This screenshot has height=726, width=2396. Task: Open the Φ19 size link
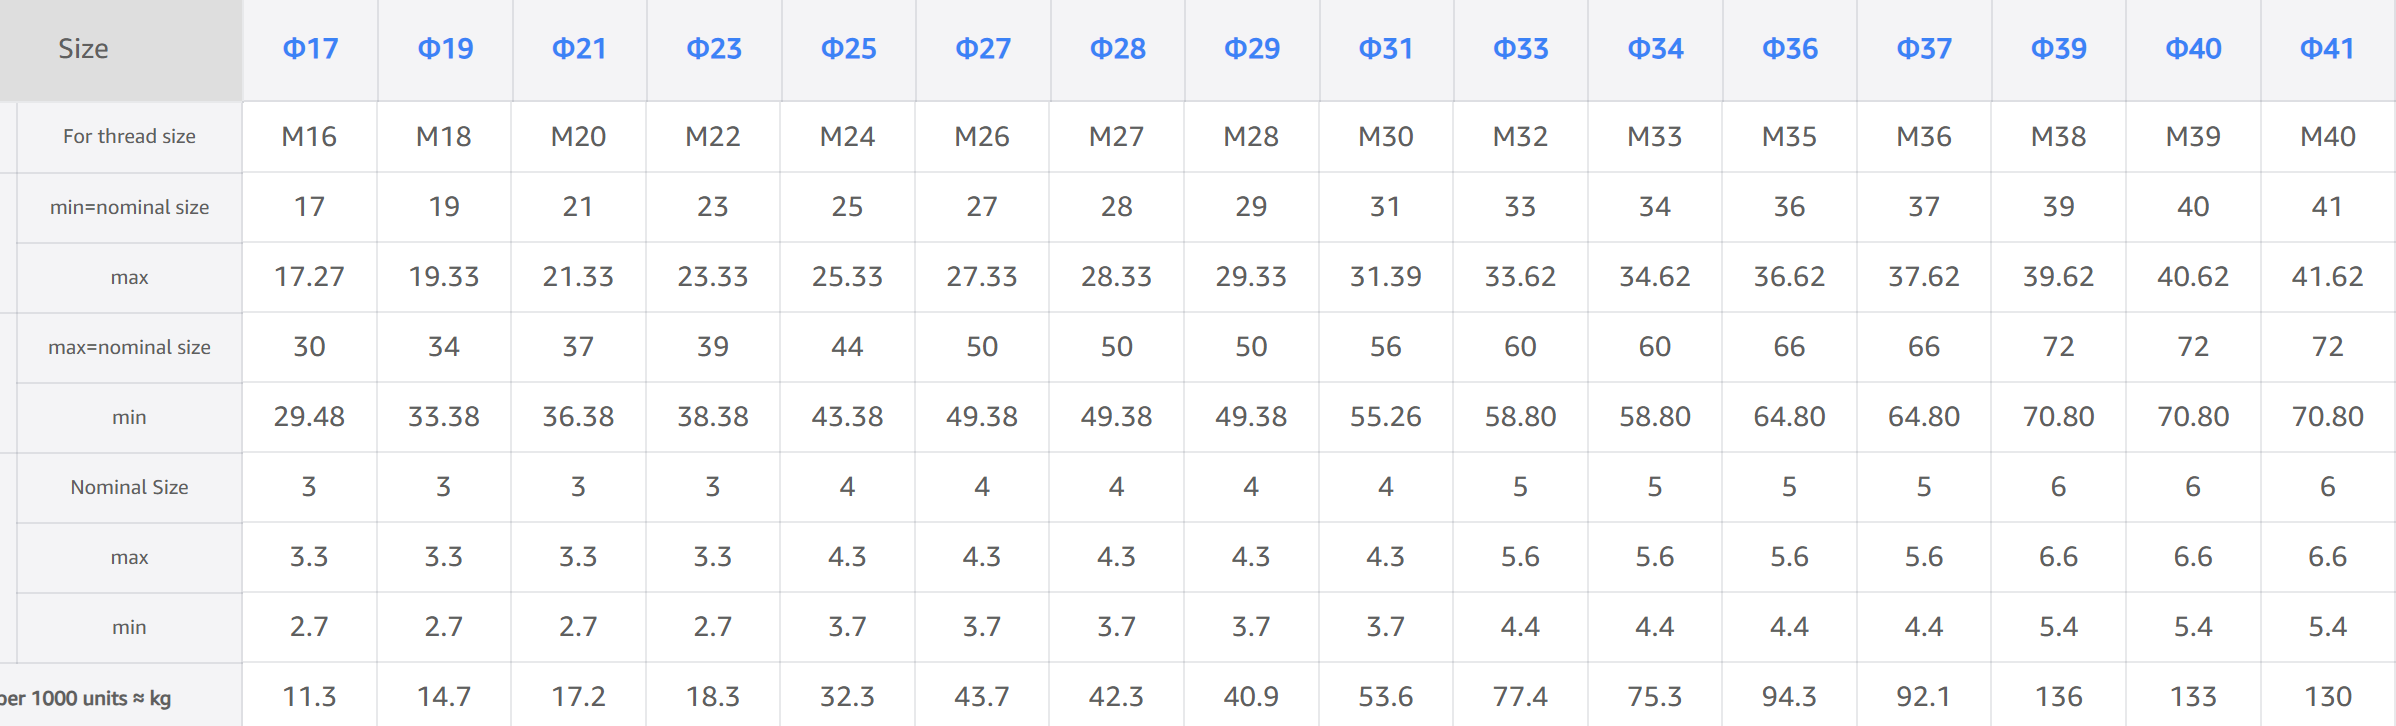coord(445,49)
